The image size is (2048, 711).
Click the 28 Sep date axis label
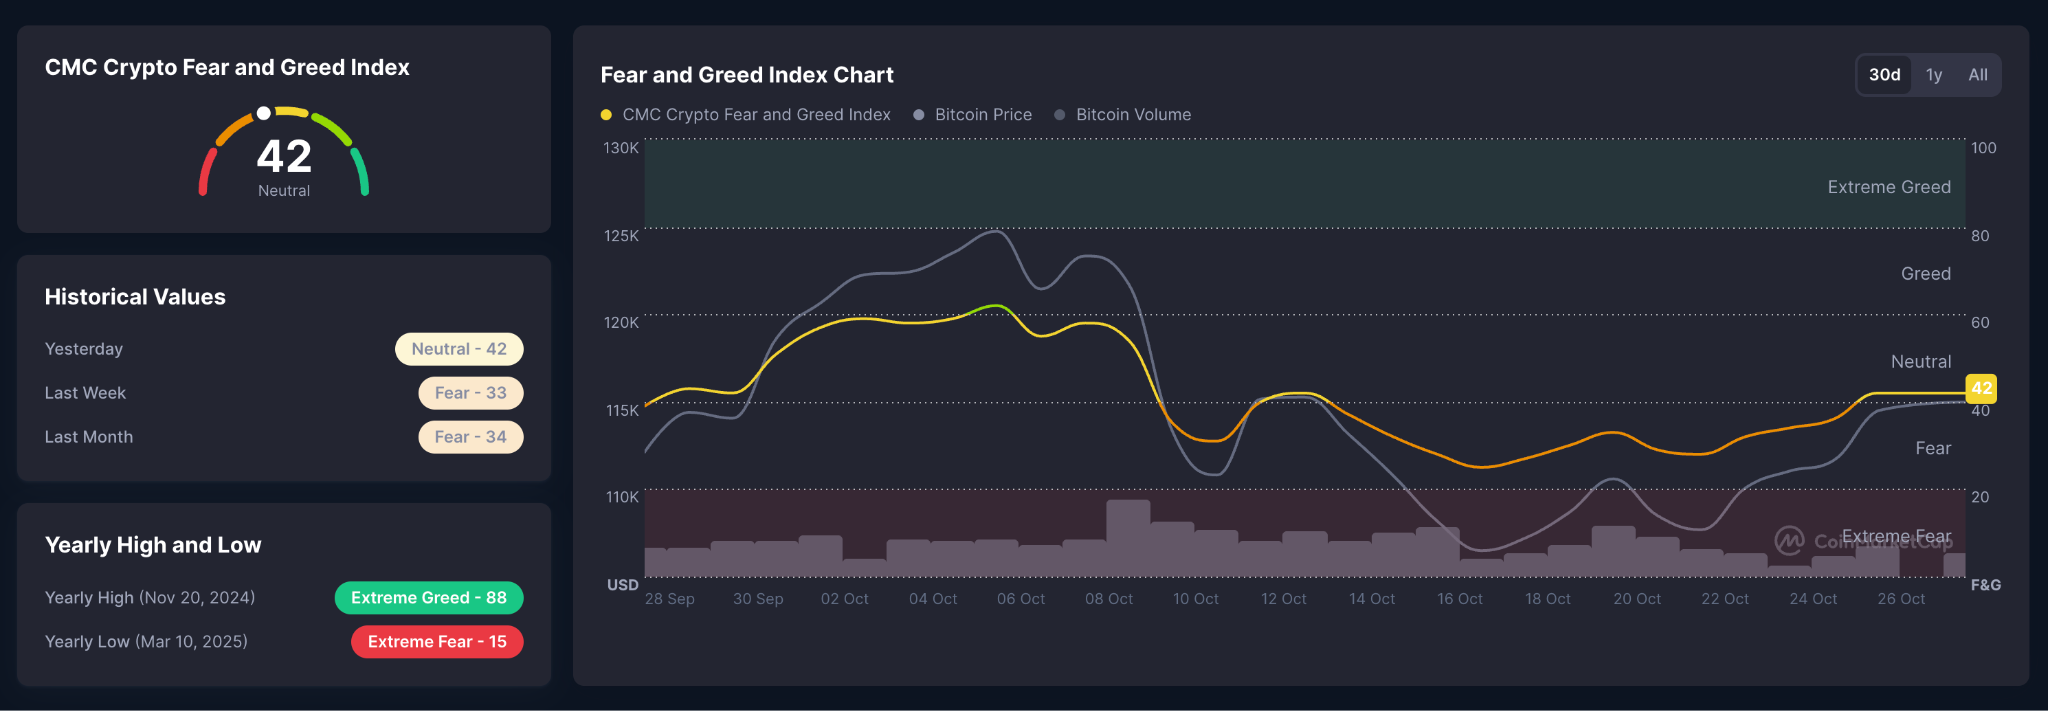[x=669, y=599]
